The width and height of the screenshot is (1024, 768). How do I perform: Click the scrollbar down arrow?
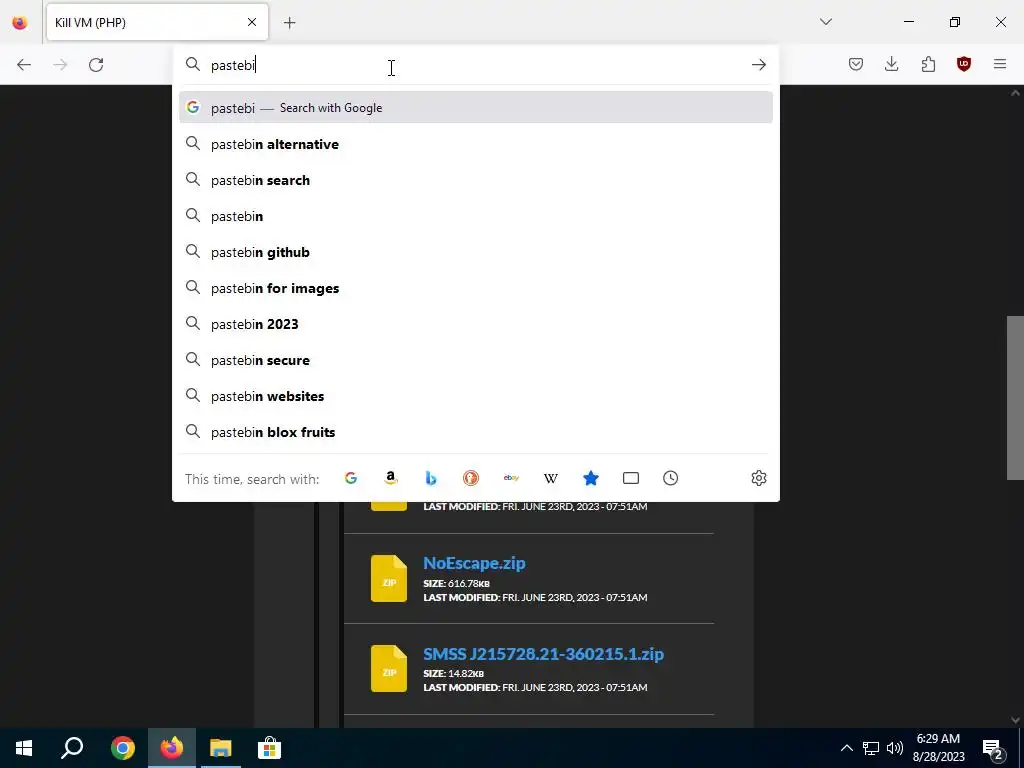(x=1015, y=720)
